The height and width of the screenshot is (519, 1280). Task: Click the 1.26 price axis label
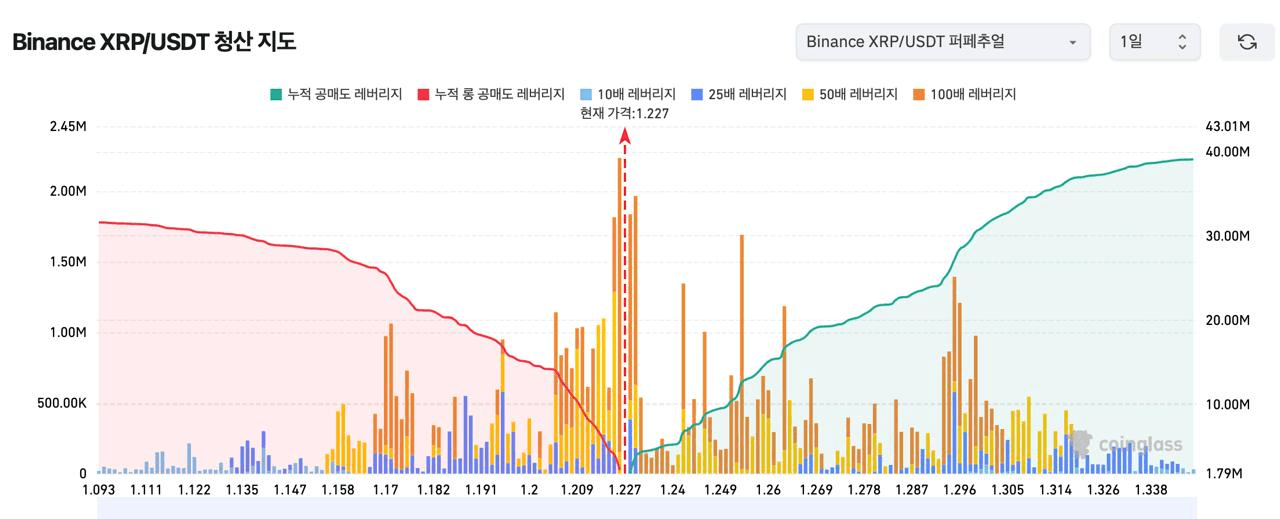769,490
